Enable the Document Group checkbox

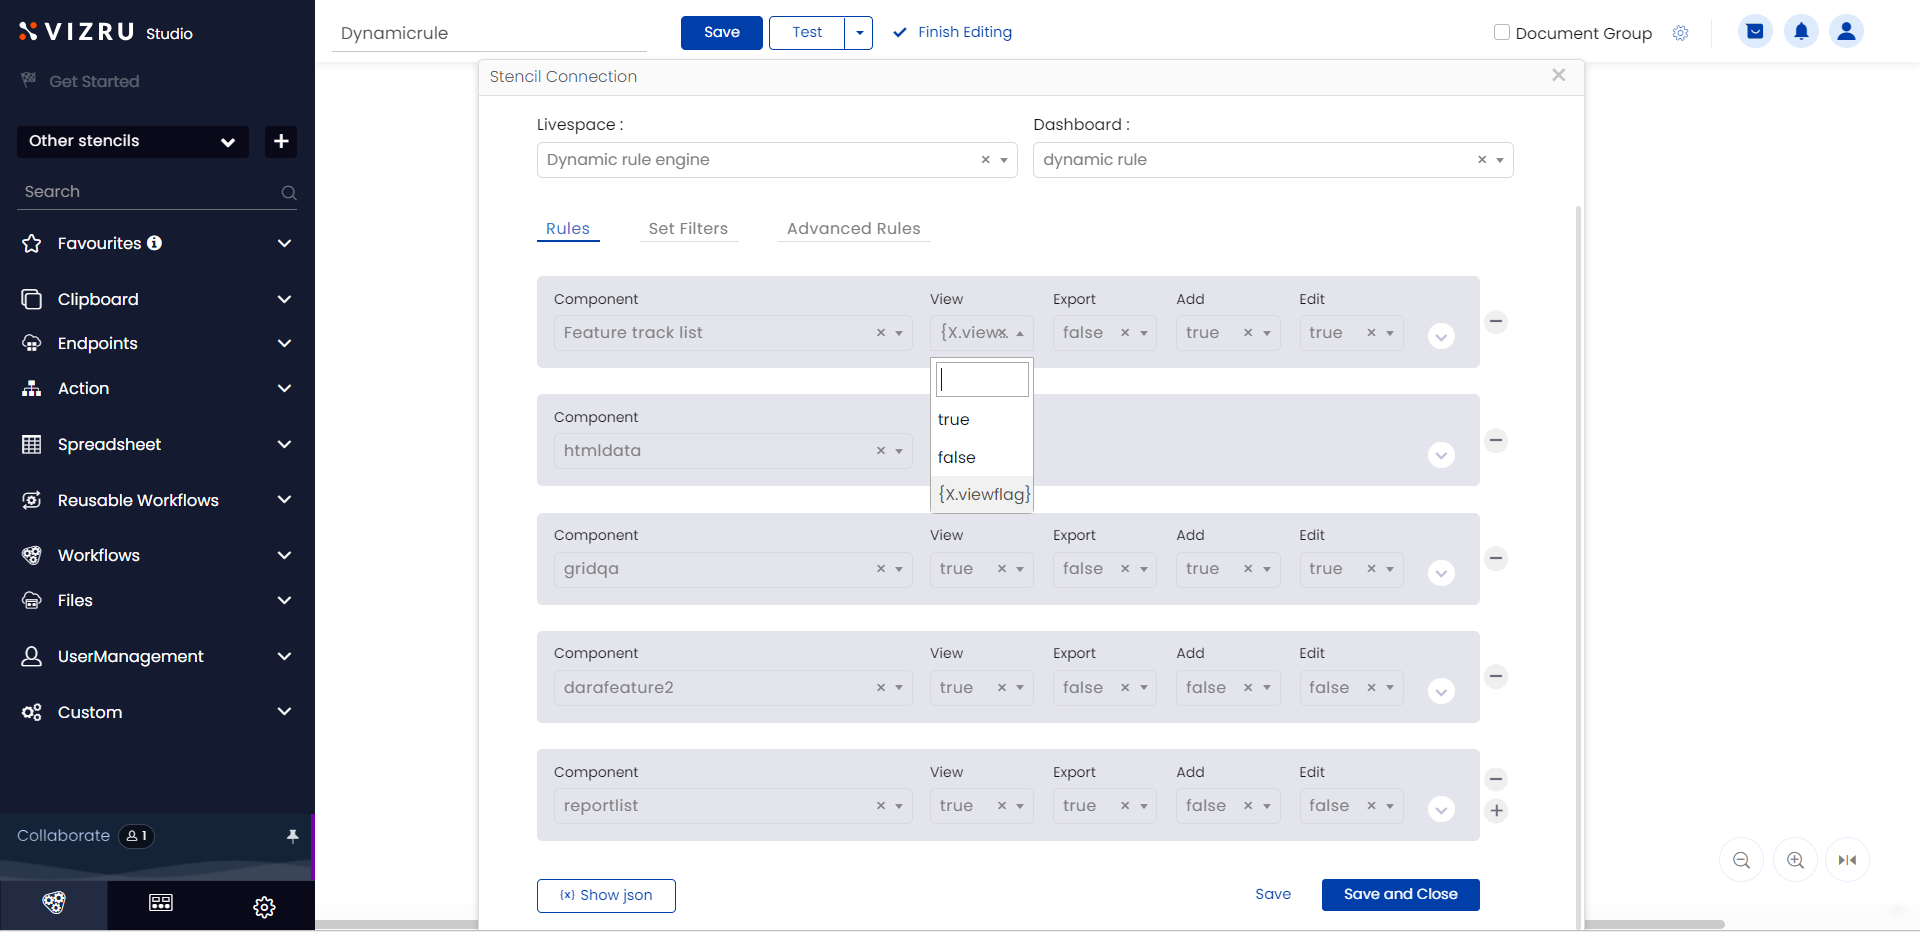pyautogui.click(x=1501, y=32)
